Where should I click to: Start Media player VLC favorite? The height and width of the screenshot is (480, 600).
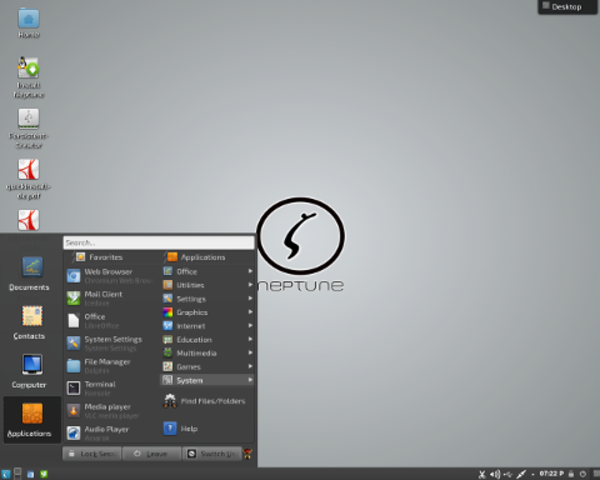[x=110, y=411]
